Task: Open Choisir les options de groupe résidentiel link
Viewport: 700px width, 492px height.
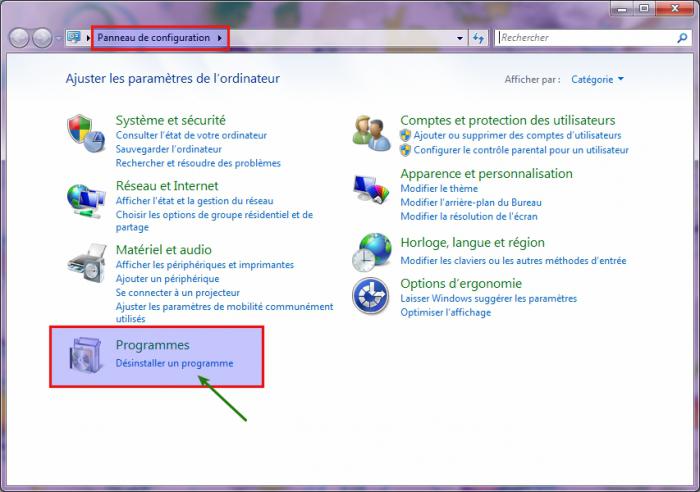Action: coord(214,221)
